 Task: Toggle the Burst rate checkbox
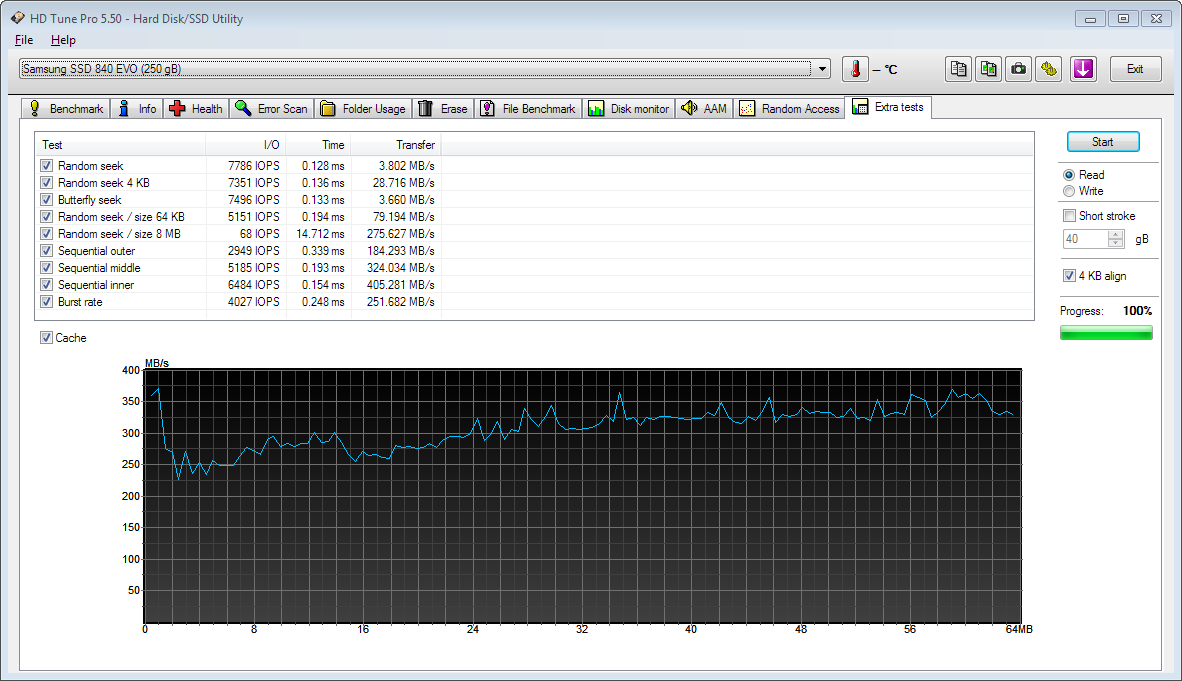point(47,302)
